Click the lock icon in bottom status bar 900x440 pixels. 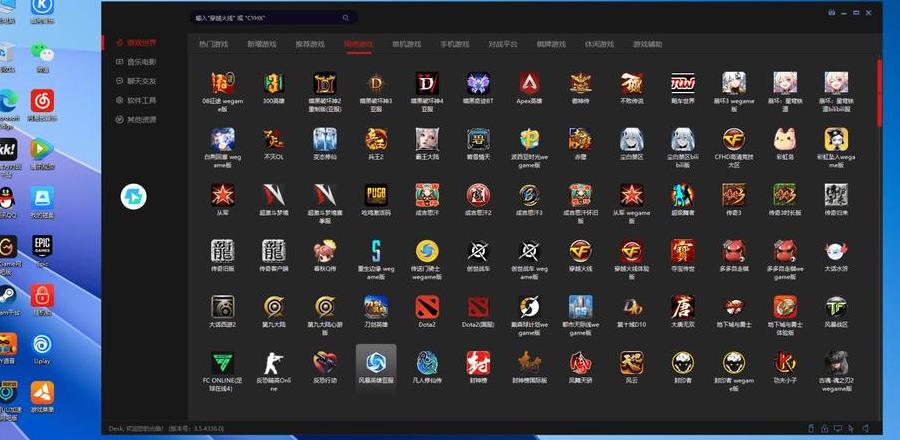pos(824,429)
